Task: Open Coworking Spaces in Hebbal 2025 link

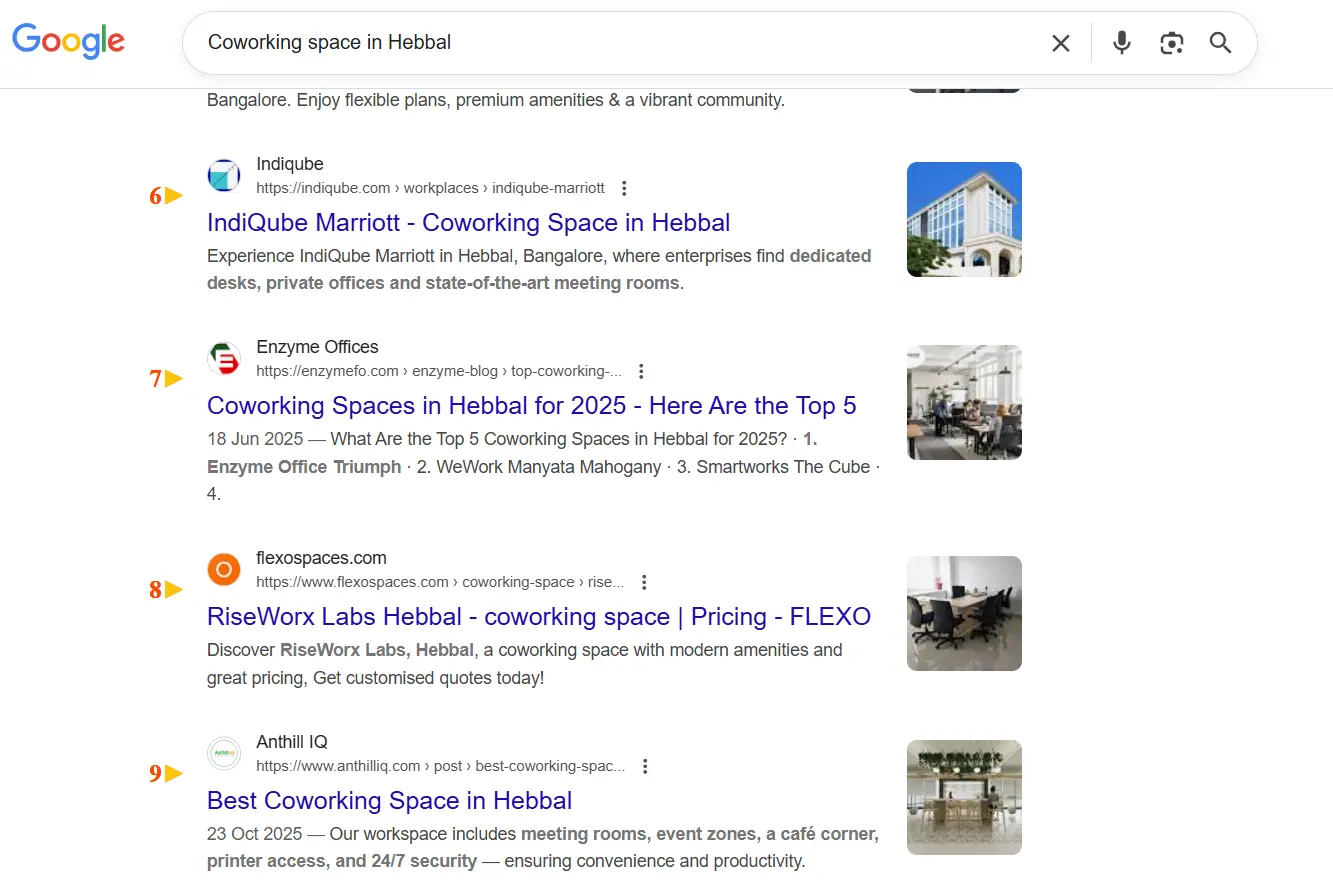Action: click(x=531, y=406)
